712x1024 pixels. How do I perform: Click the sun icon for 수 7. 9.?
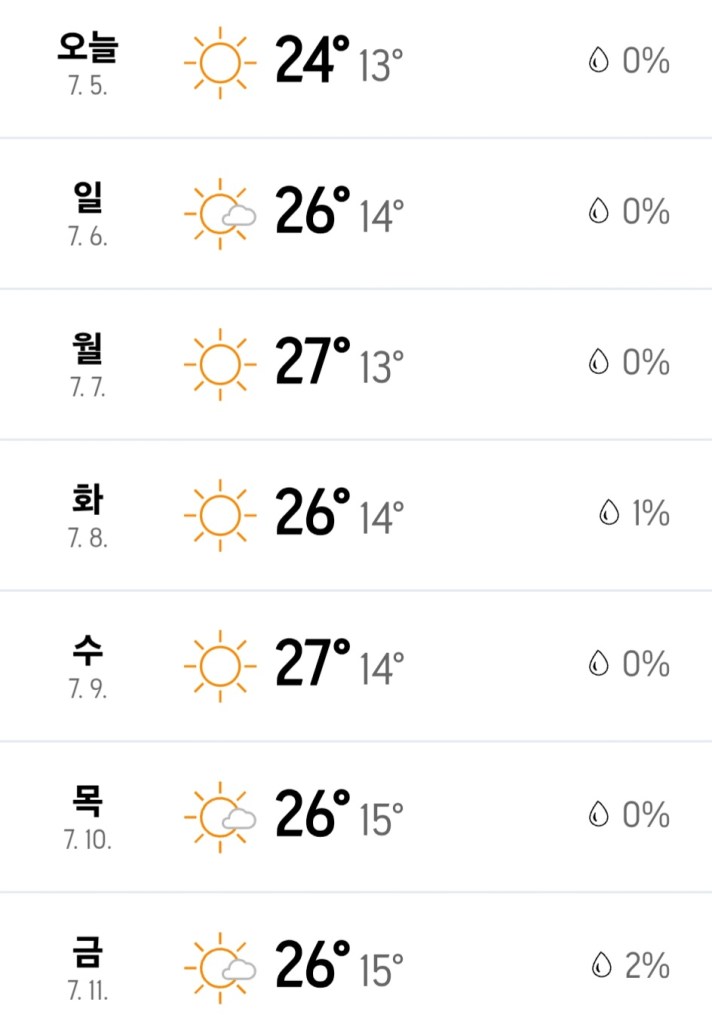pos(220,665)
